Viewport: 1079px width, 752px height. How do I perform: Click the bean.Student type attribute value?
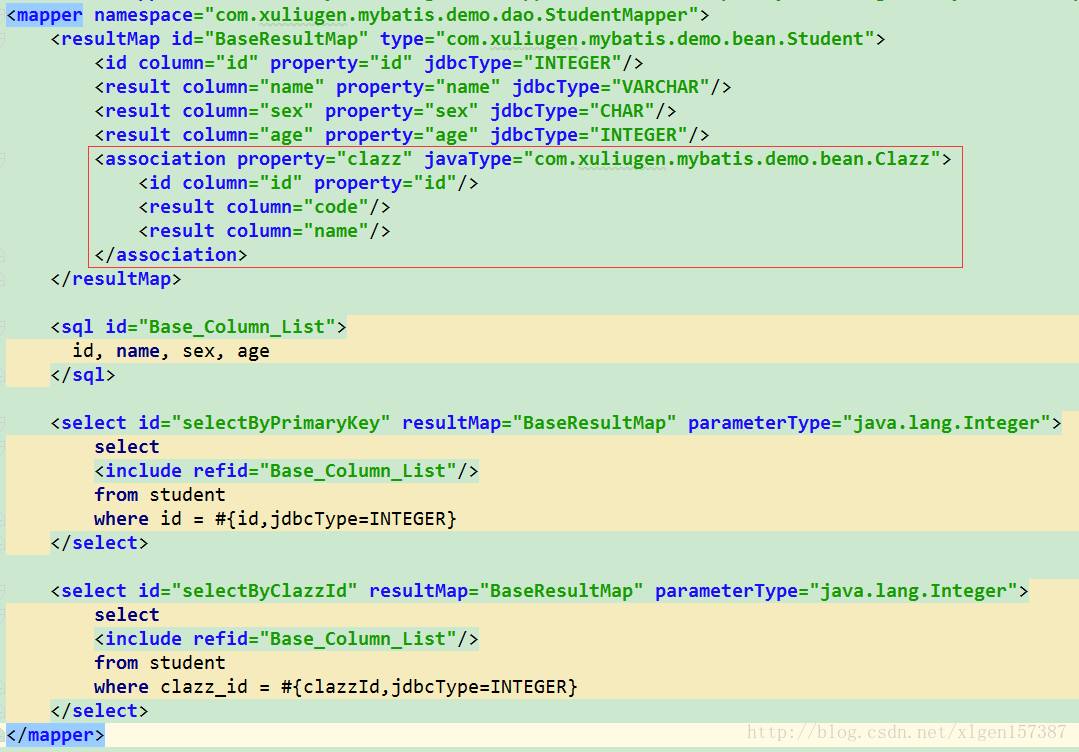click(x=654, y=39)
